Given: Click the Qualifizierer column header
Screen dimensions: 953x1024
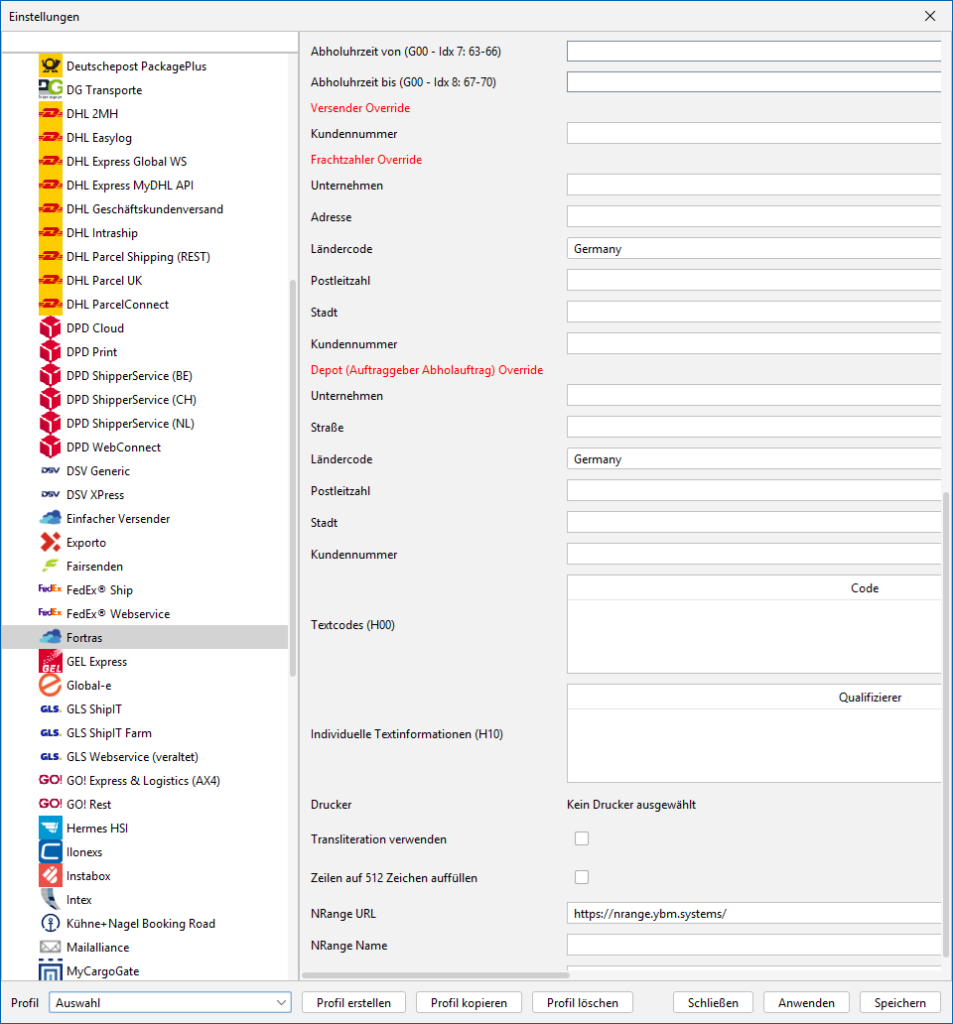Looking at the screenshot, I should (869, 697).
